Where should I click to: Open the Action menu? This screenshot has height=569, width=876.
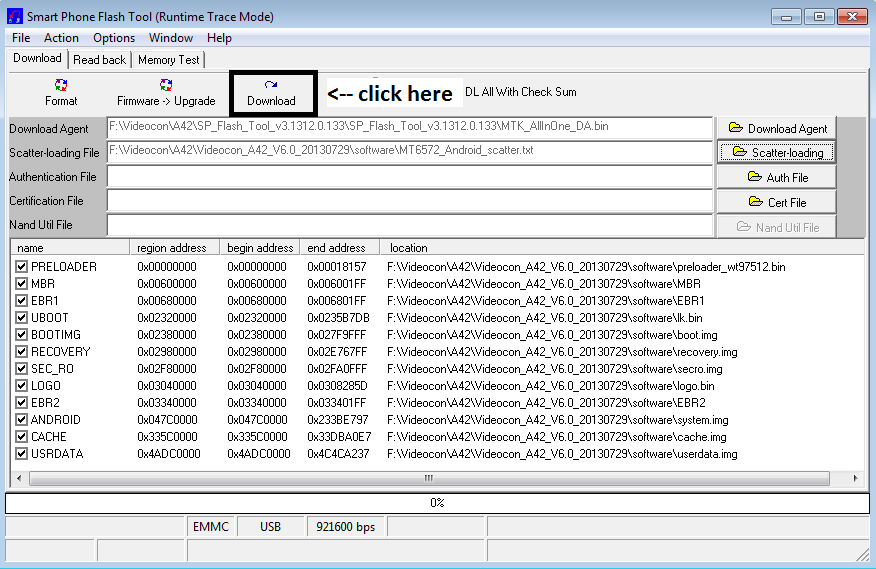[x=61, y=38]
